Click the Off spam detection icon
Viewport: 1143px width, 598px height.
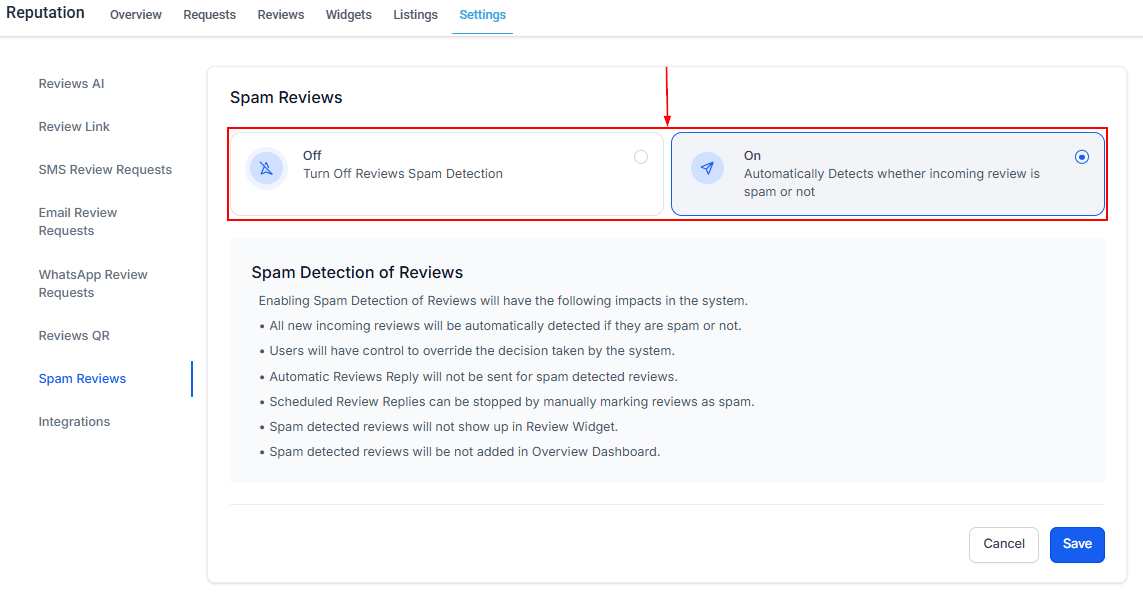266,169
